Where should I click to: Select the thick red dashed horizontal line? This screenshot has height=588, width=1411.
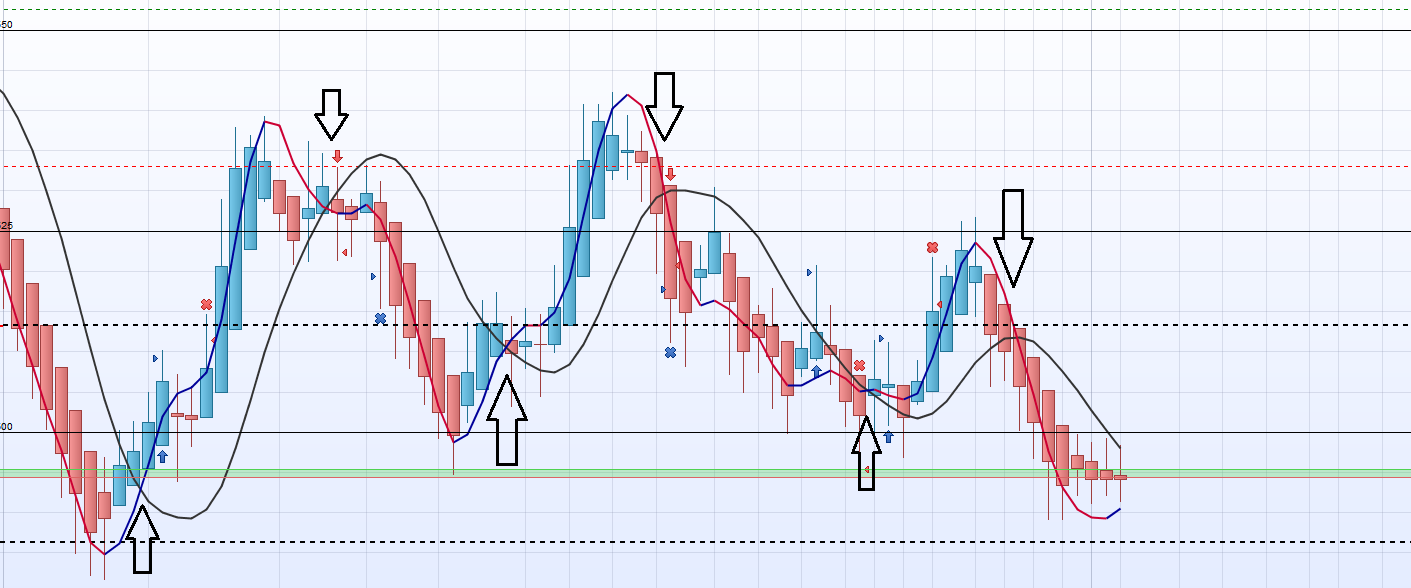coord(705,167)
